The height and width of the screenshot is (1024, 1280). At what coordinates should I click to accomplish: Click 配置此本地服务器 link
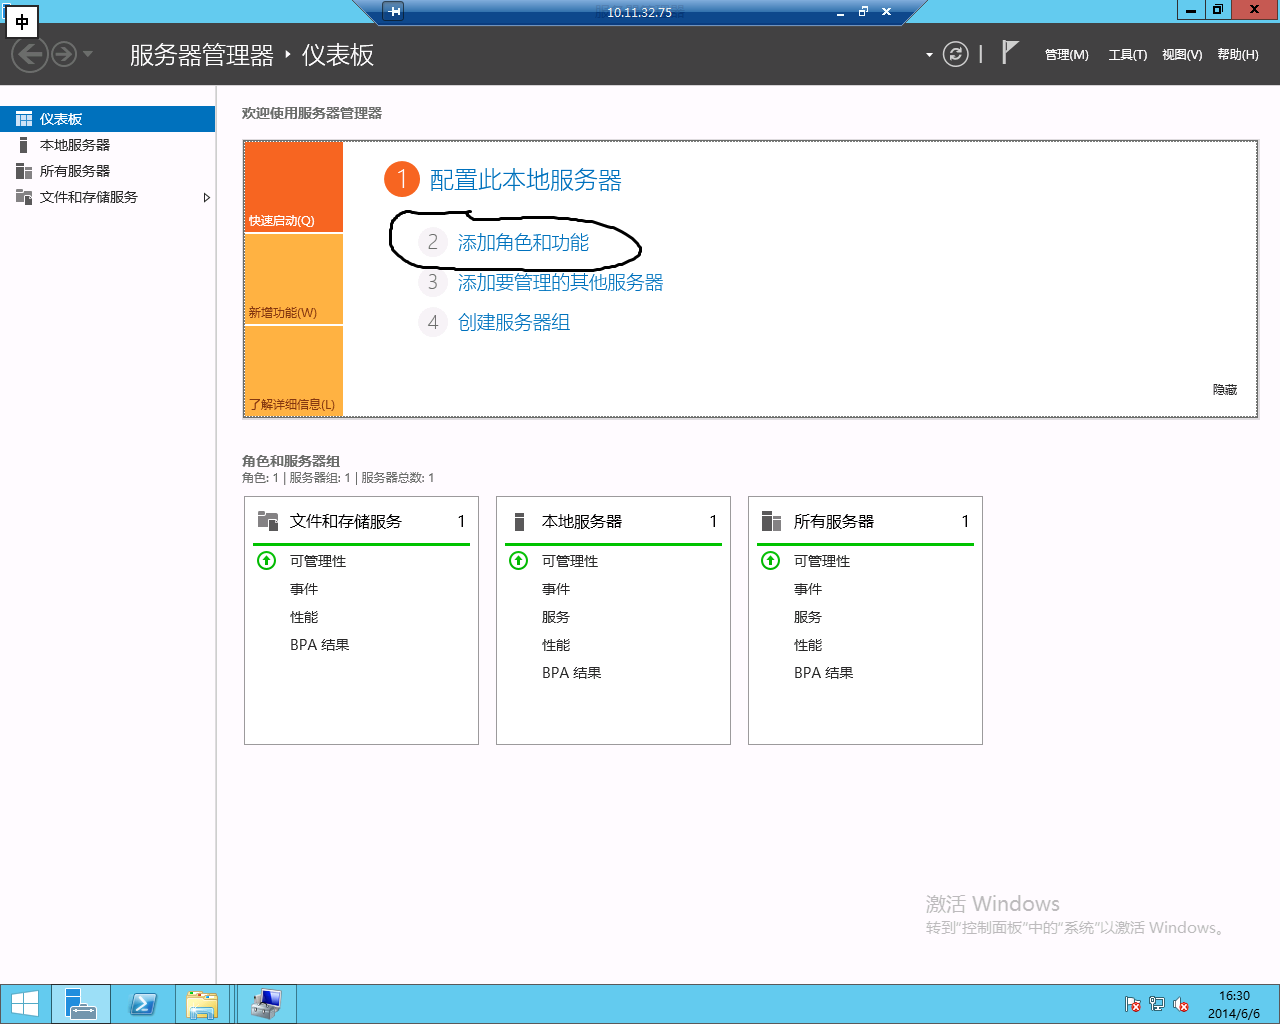[525, 180]
